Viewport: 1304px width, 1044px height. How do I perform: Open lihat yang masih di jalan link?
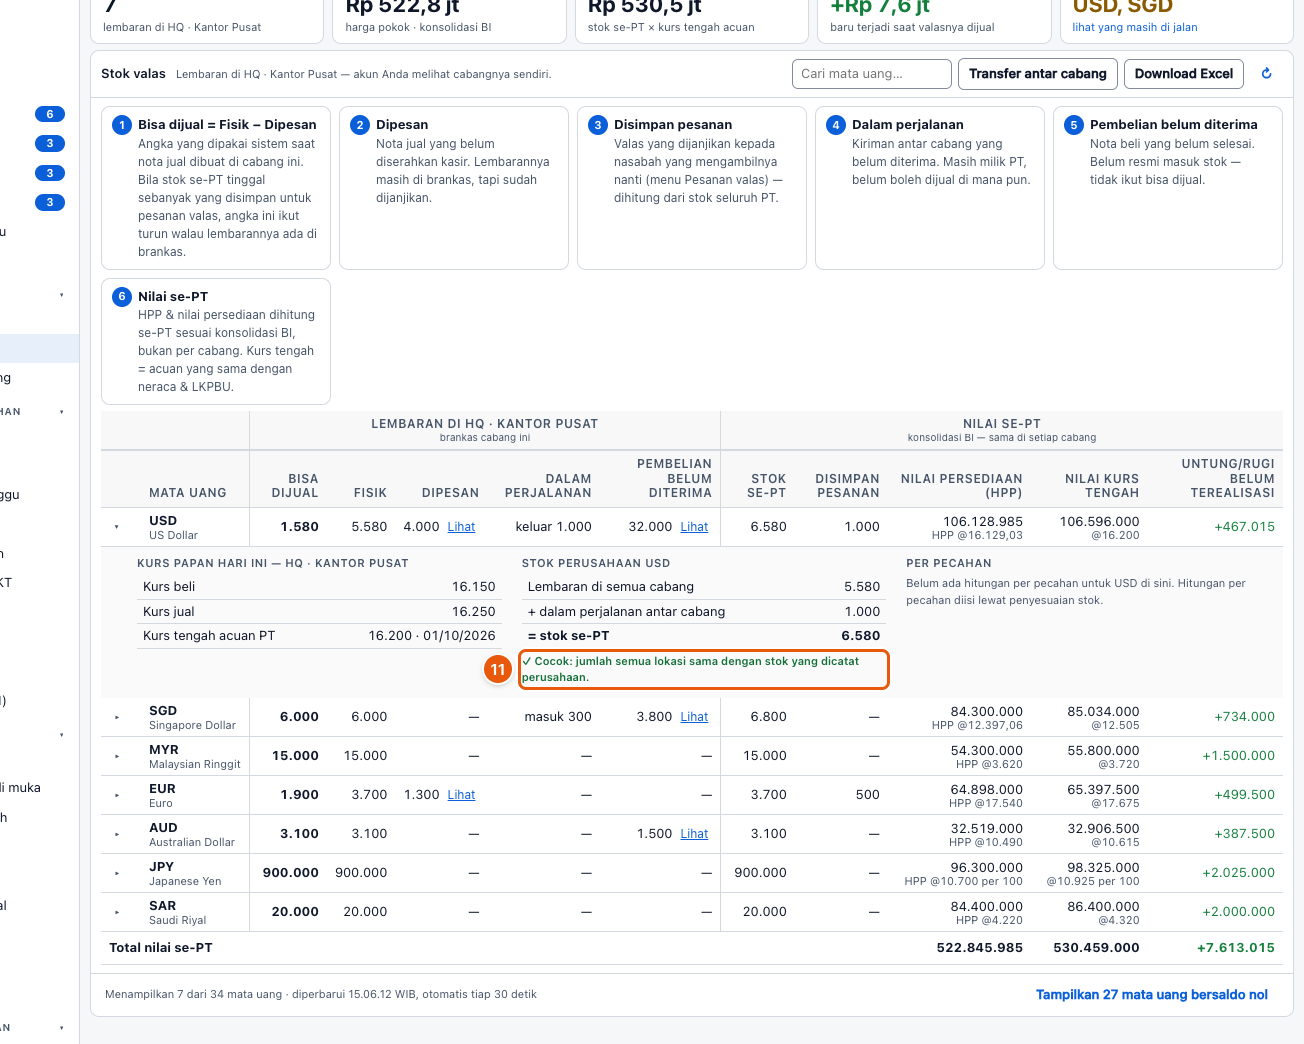point(1135,28)
